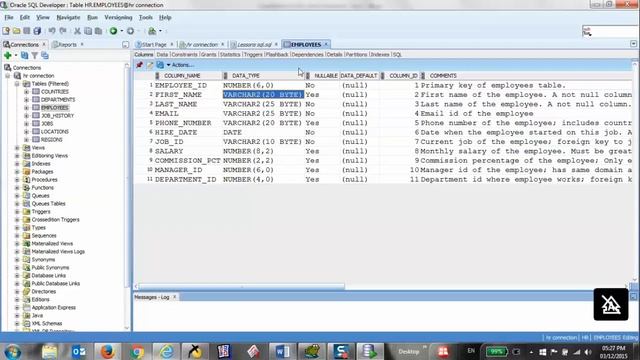Click the Edit pencil icon above columns

click(x=150, y=65)
